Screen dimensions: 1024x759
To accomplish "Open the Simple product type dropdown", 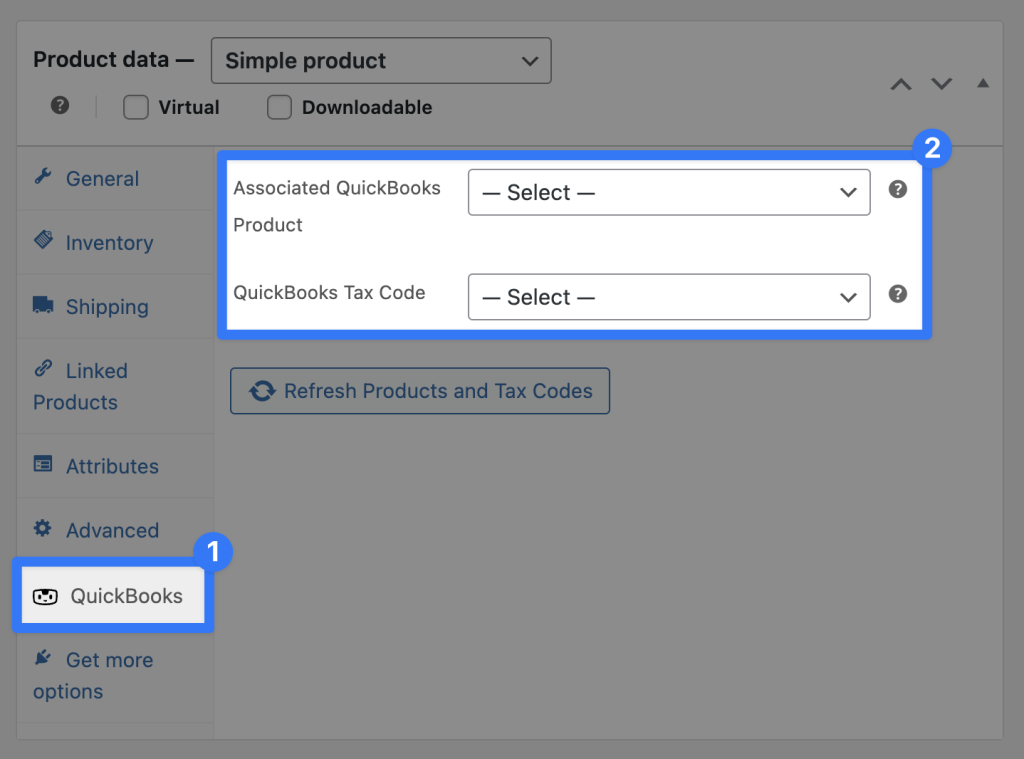I will (381, 60).
